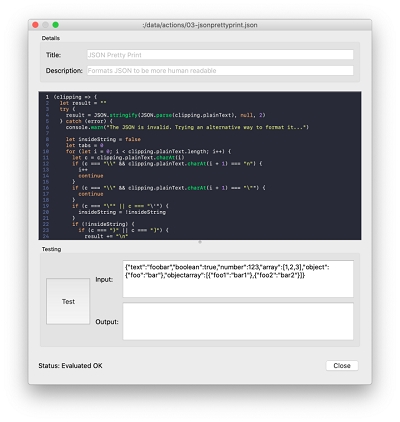Click the green zoom window button
This screenshot has width=400, height=422.
(56, 25)
